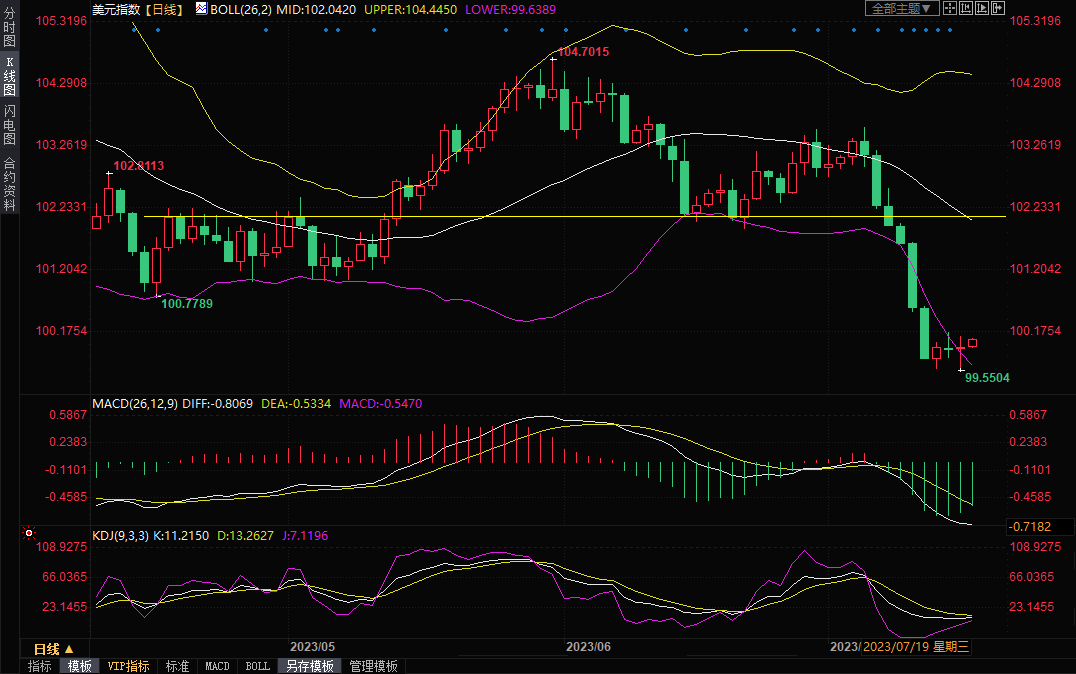Click the last blue dot event marker at top

[x=949, y=30]
